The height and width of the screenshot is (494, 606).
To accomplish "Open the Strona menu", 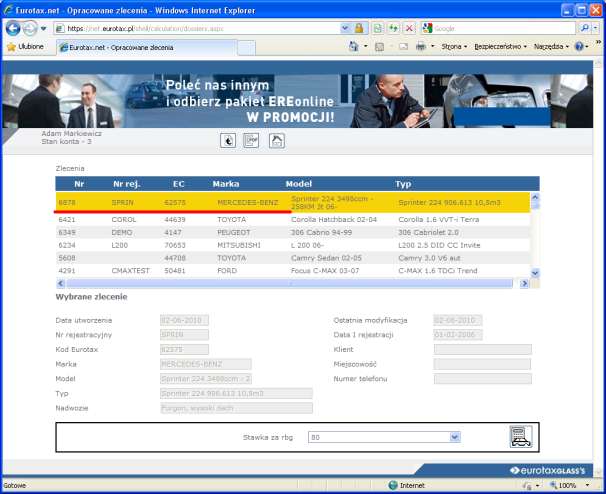I will point(454,46).
